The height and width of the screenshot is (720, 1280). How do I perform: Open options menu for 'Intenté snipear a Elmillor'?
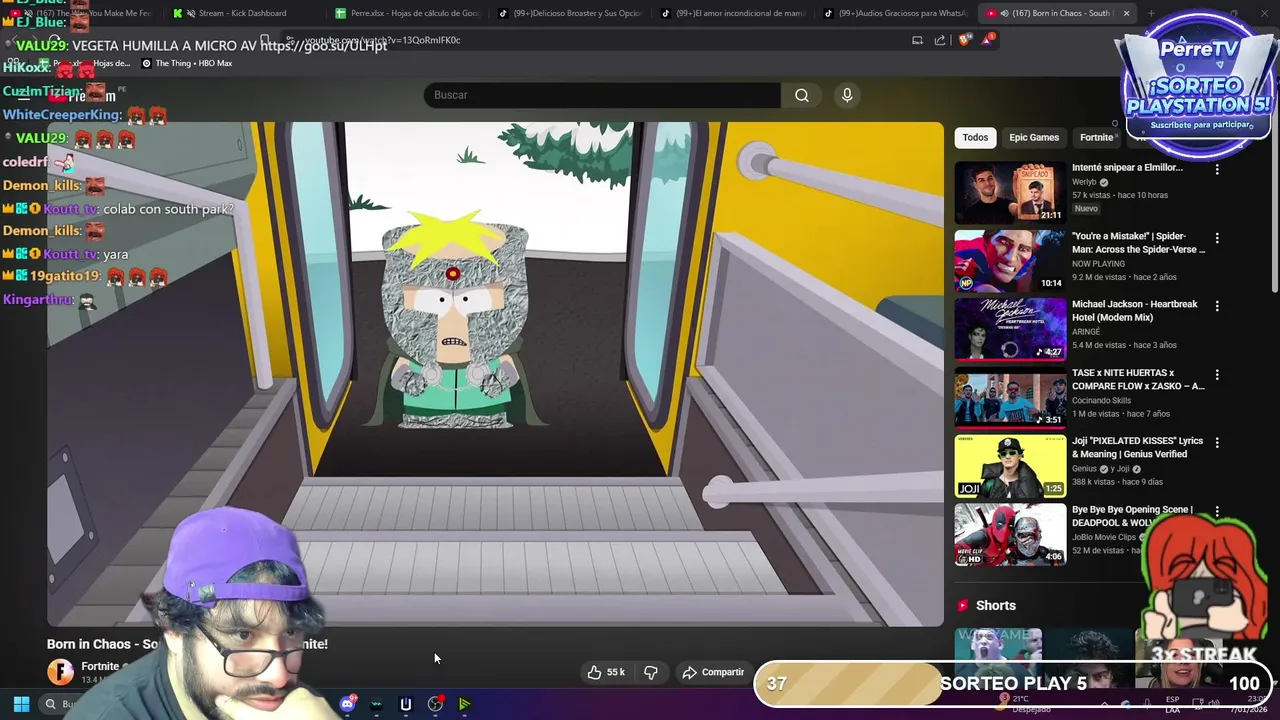click(1217, 170)
